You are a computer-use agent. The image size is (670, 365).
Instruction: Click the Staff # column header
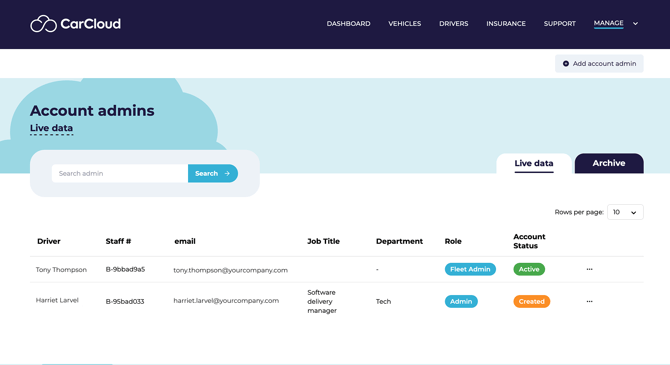pyautogui.click(x=118, y=241)
